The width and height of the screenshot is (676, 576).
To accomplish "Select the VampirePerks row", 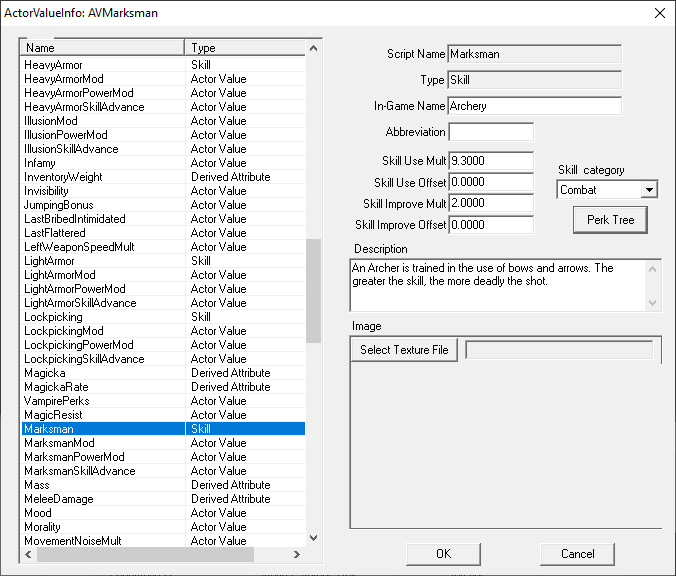I will (x=163, y=401).
